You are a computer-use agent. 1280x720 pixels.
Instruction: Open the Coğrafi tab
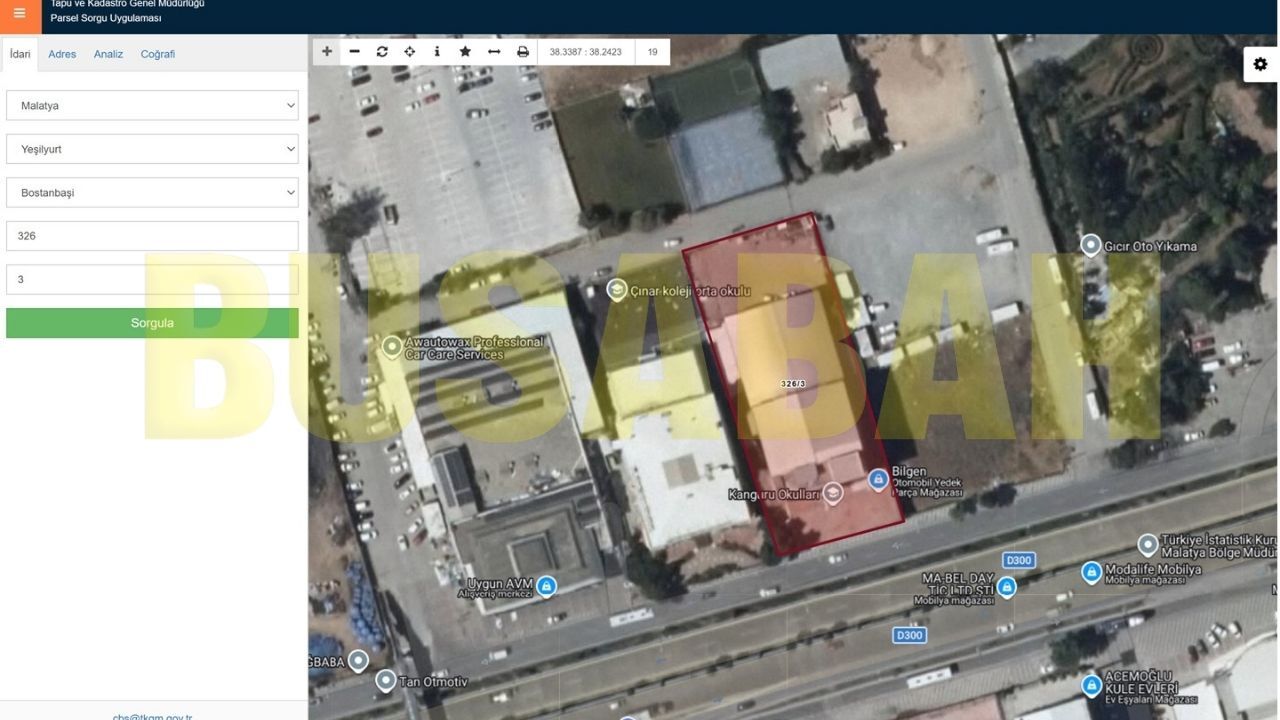157,54
